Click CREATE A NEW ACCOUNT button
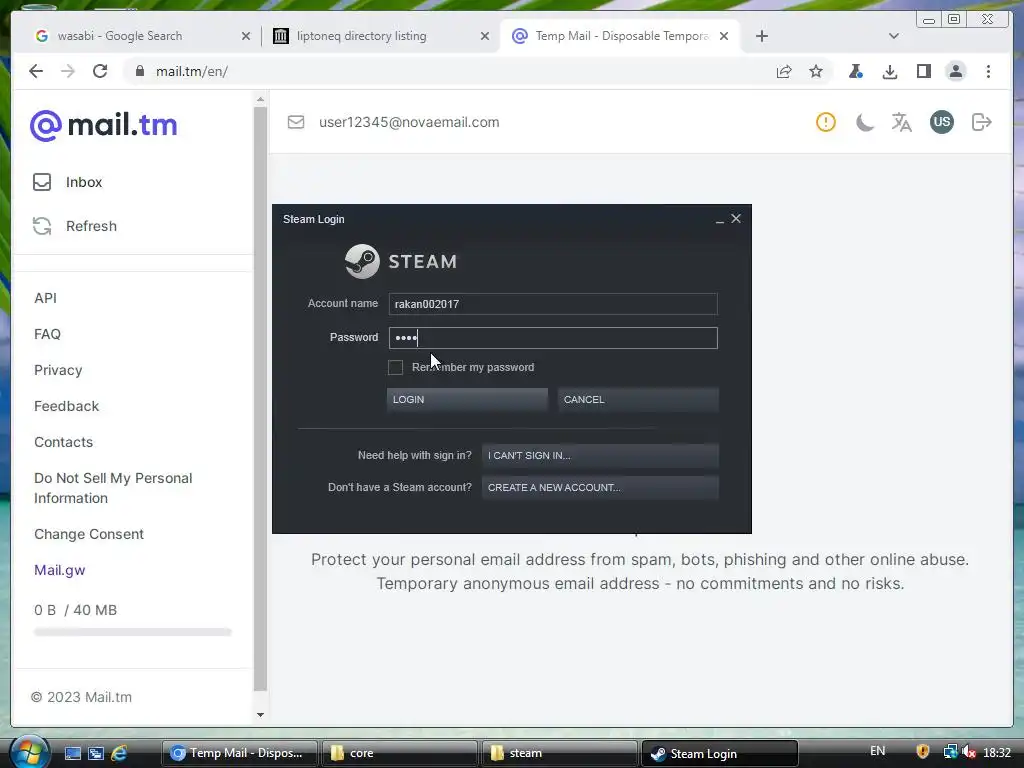This screenshot has width=1024, height=768. (x=600, y=487)
